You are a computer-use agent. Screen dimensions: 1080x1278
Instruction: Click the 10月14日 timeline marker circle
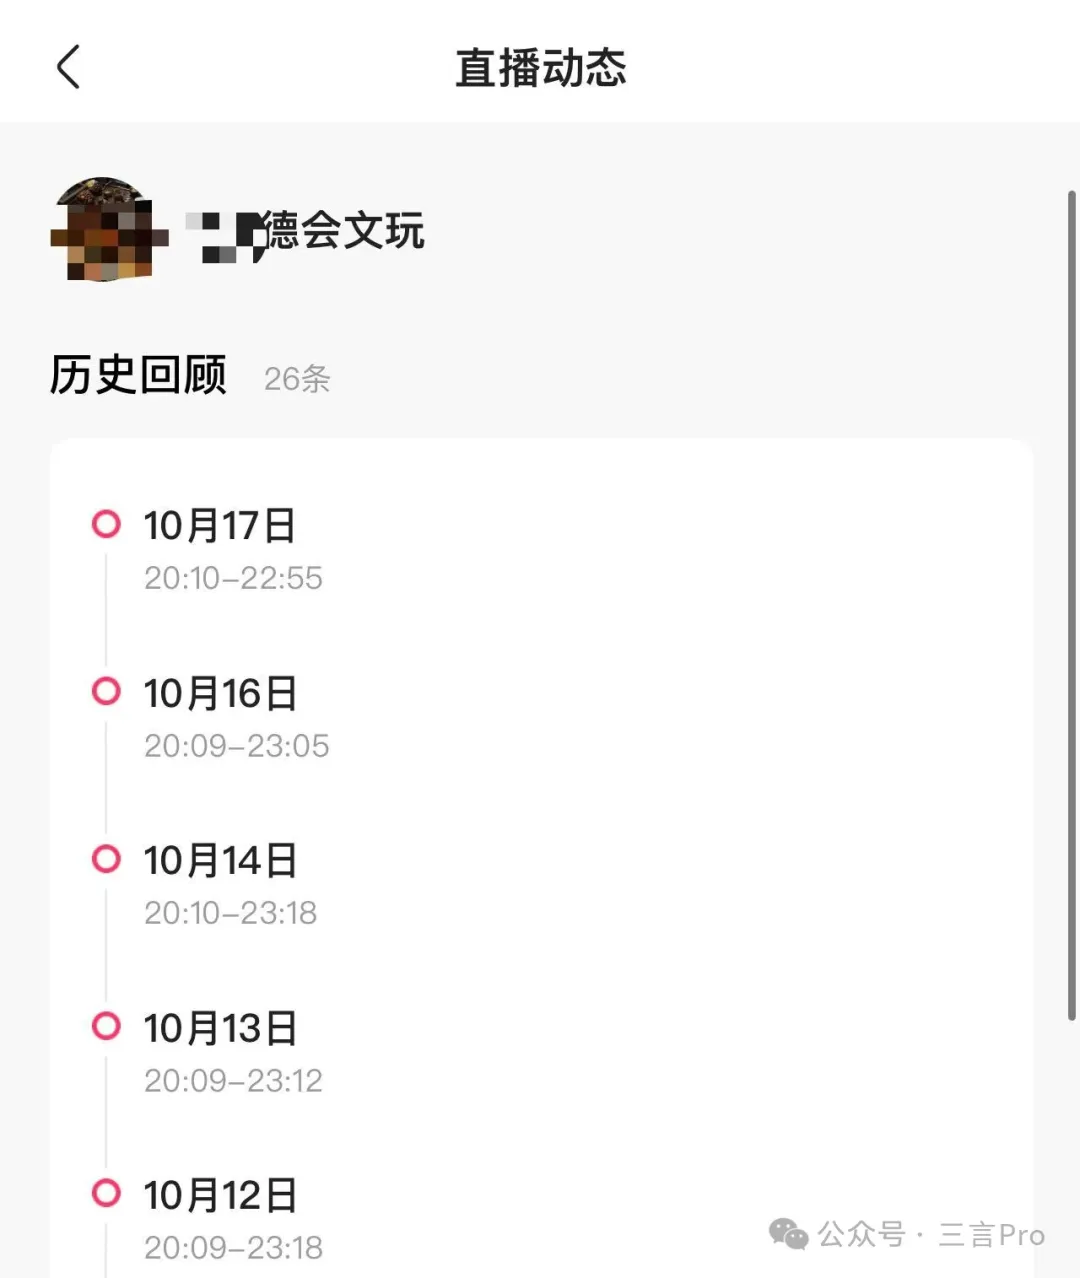106,859
